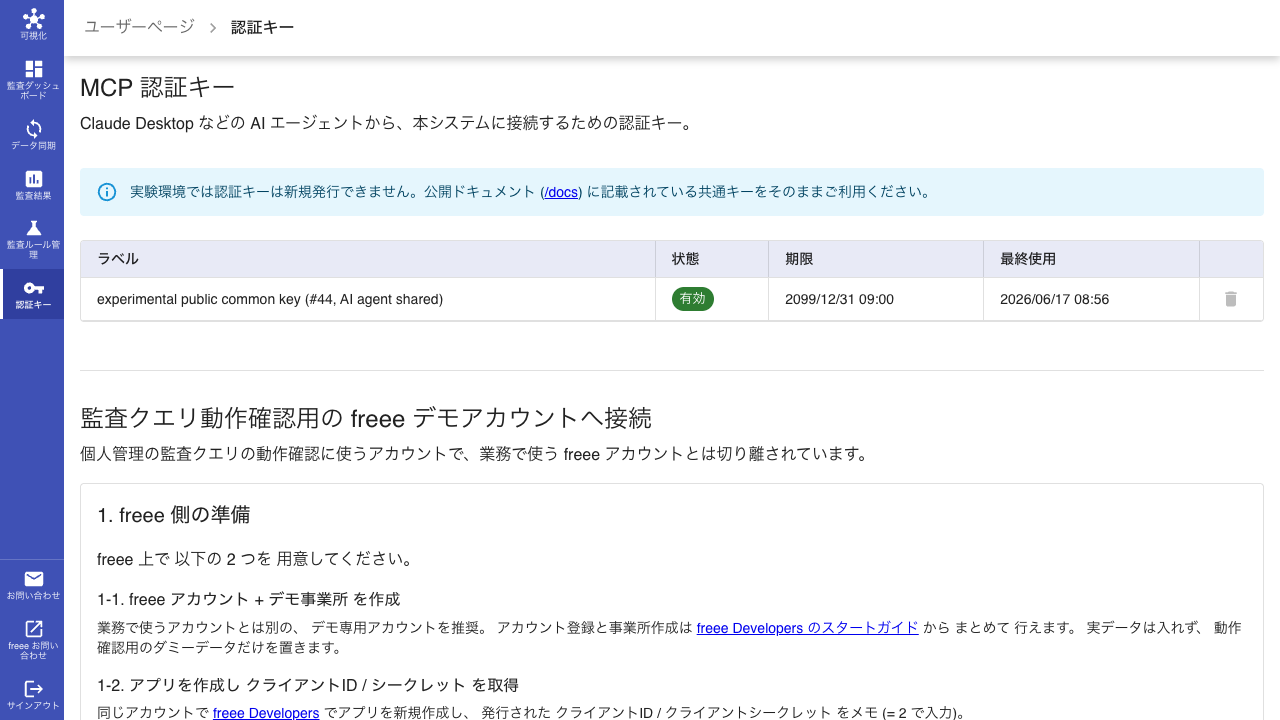Open the freee Developers link in step 1-2

point(266,713)
